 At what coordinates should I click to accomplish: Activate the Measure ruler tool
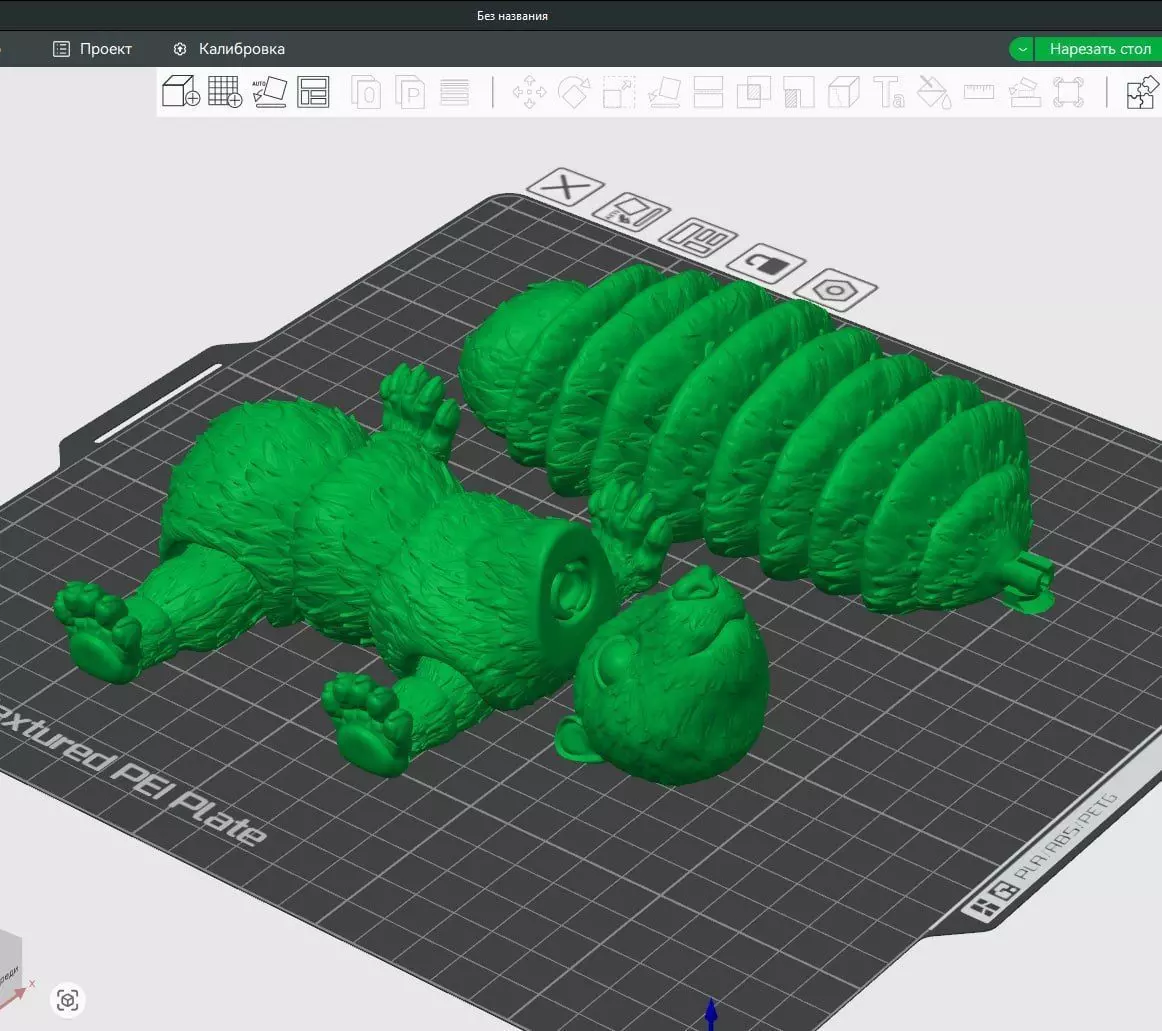tap(979, 93)
